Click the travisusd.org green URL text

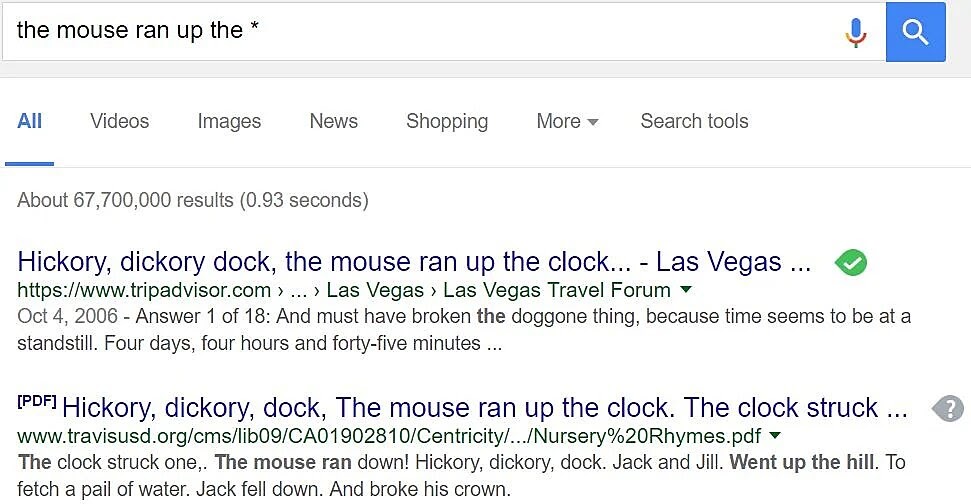[389, 436]
